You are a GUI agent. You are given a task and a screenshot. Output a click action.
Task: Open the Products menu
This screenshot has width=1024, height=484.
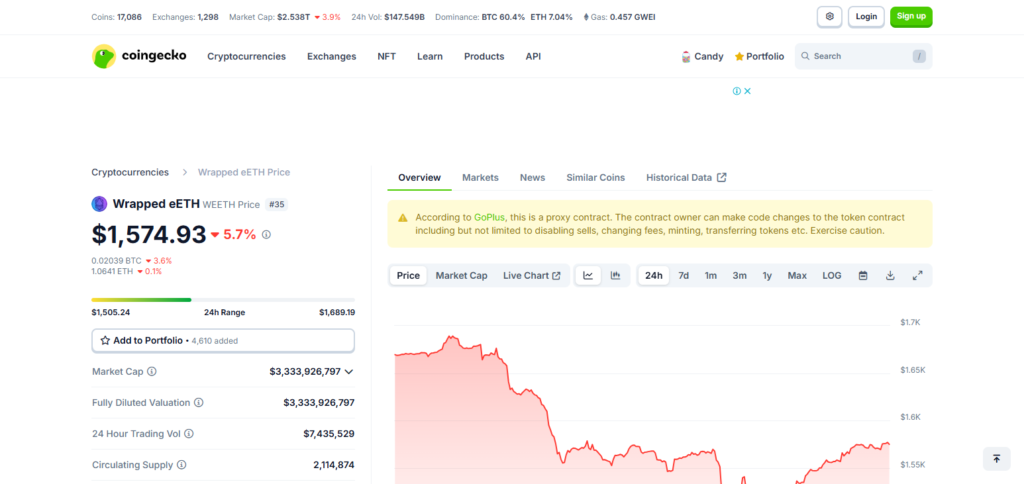pyautogui.click(x=484, y=57)
